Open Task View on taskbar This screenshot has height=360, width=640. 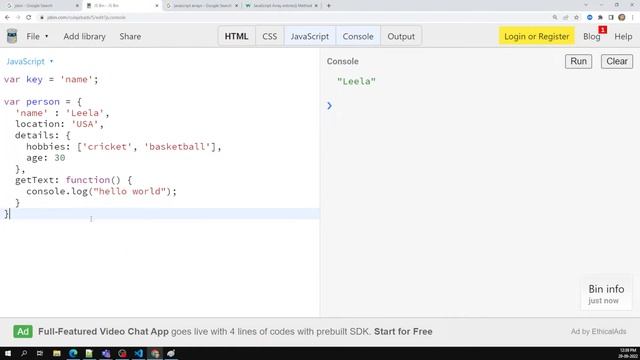click(40, 353)
